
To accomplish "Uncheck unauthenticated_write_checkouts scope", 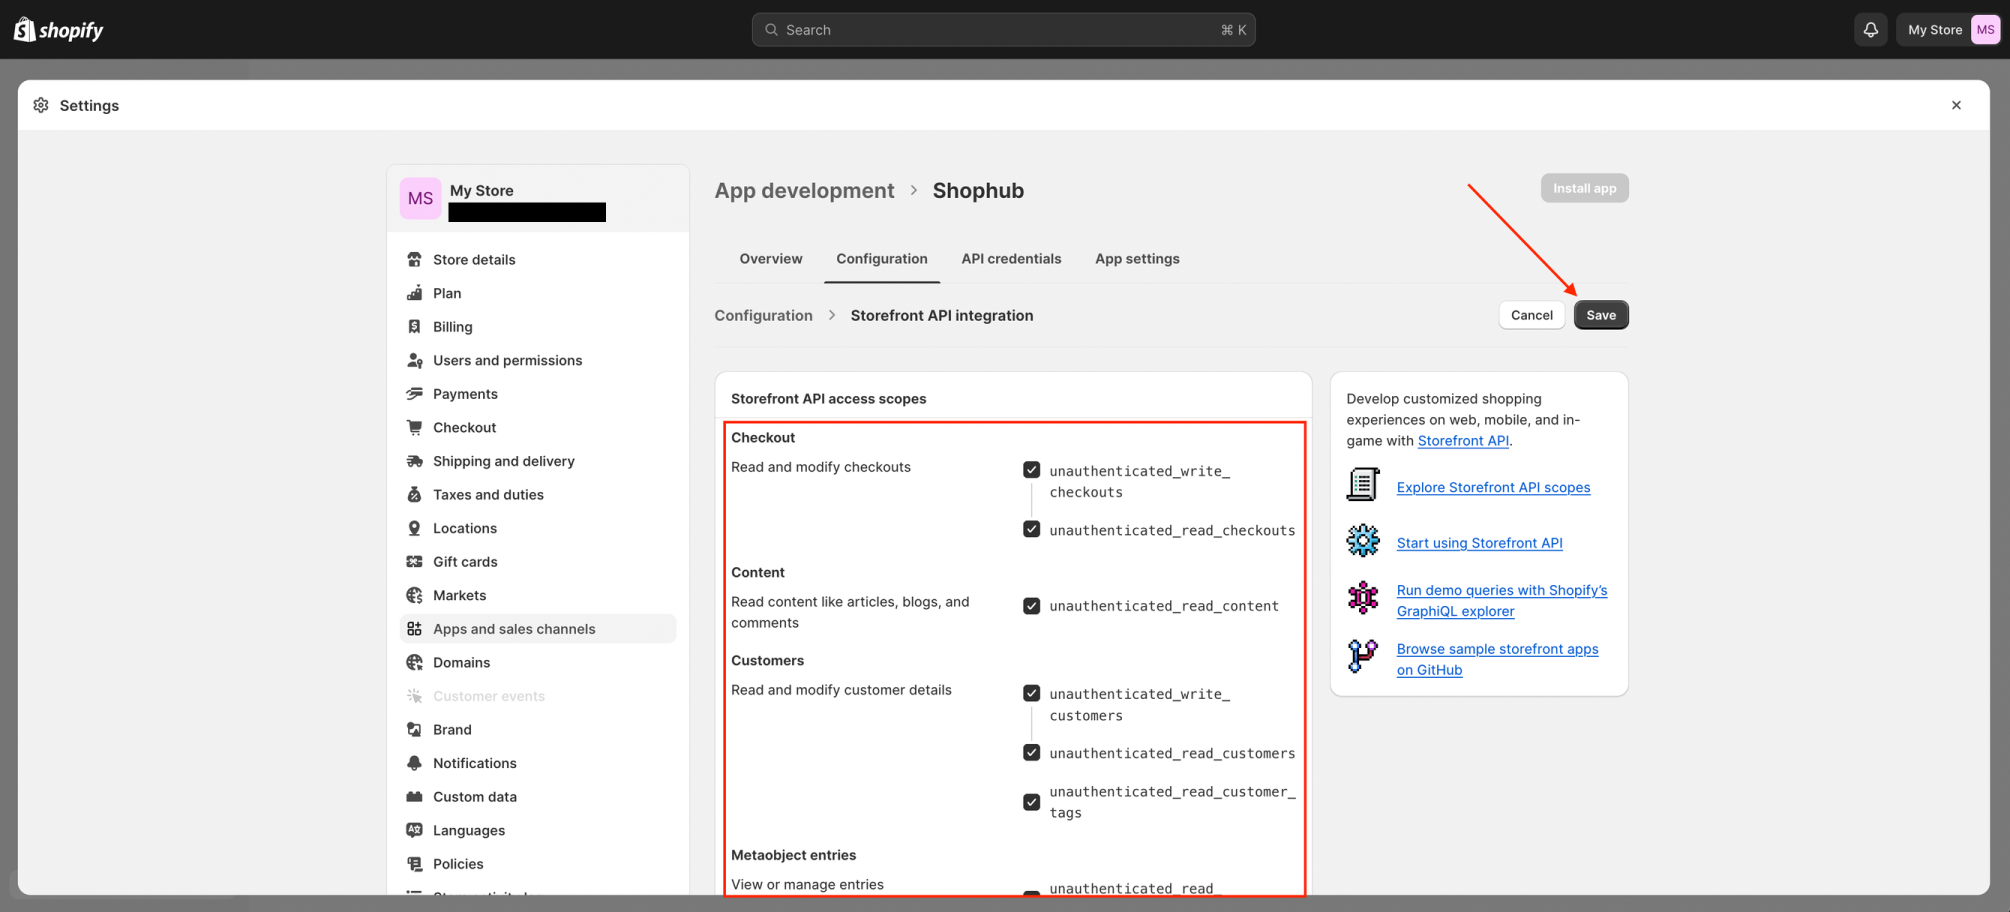I will coord(1031,468).
